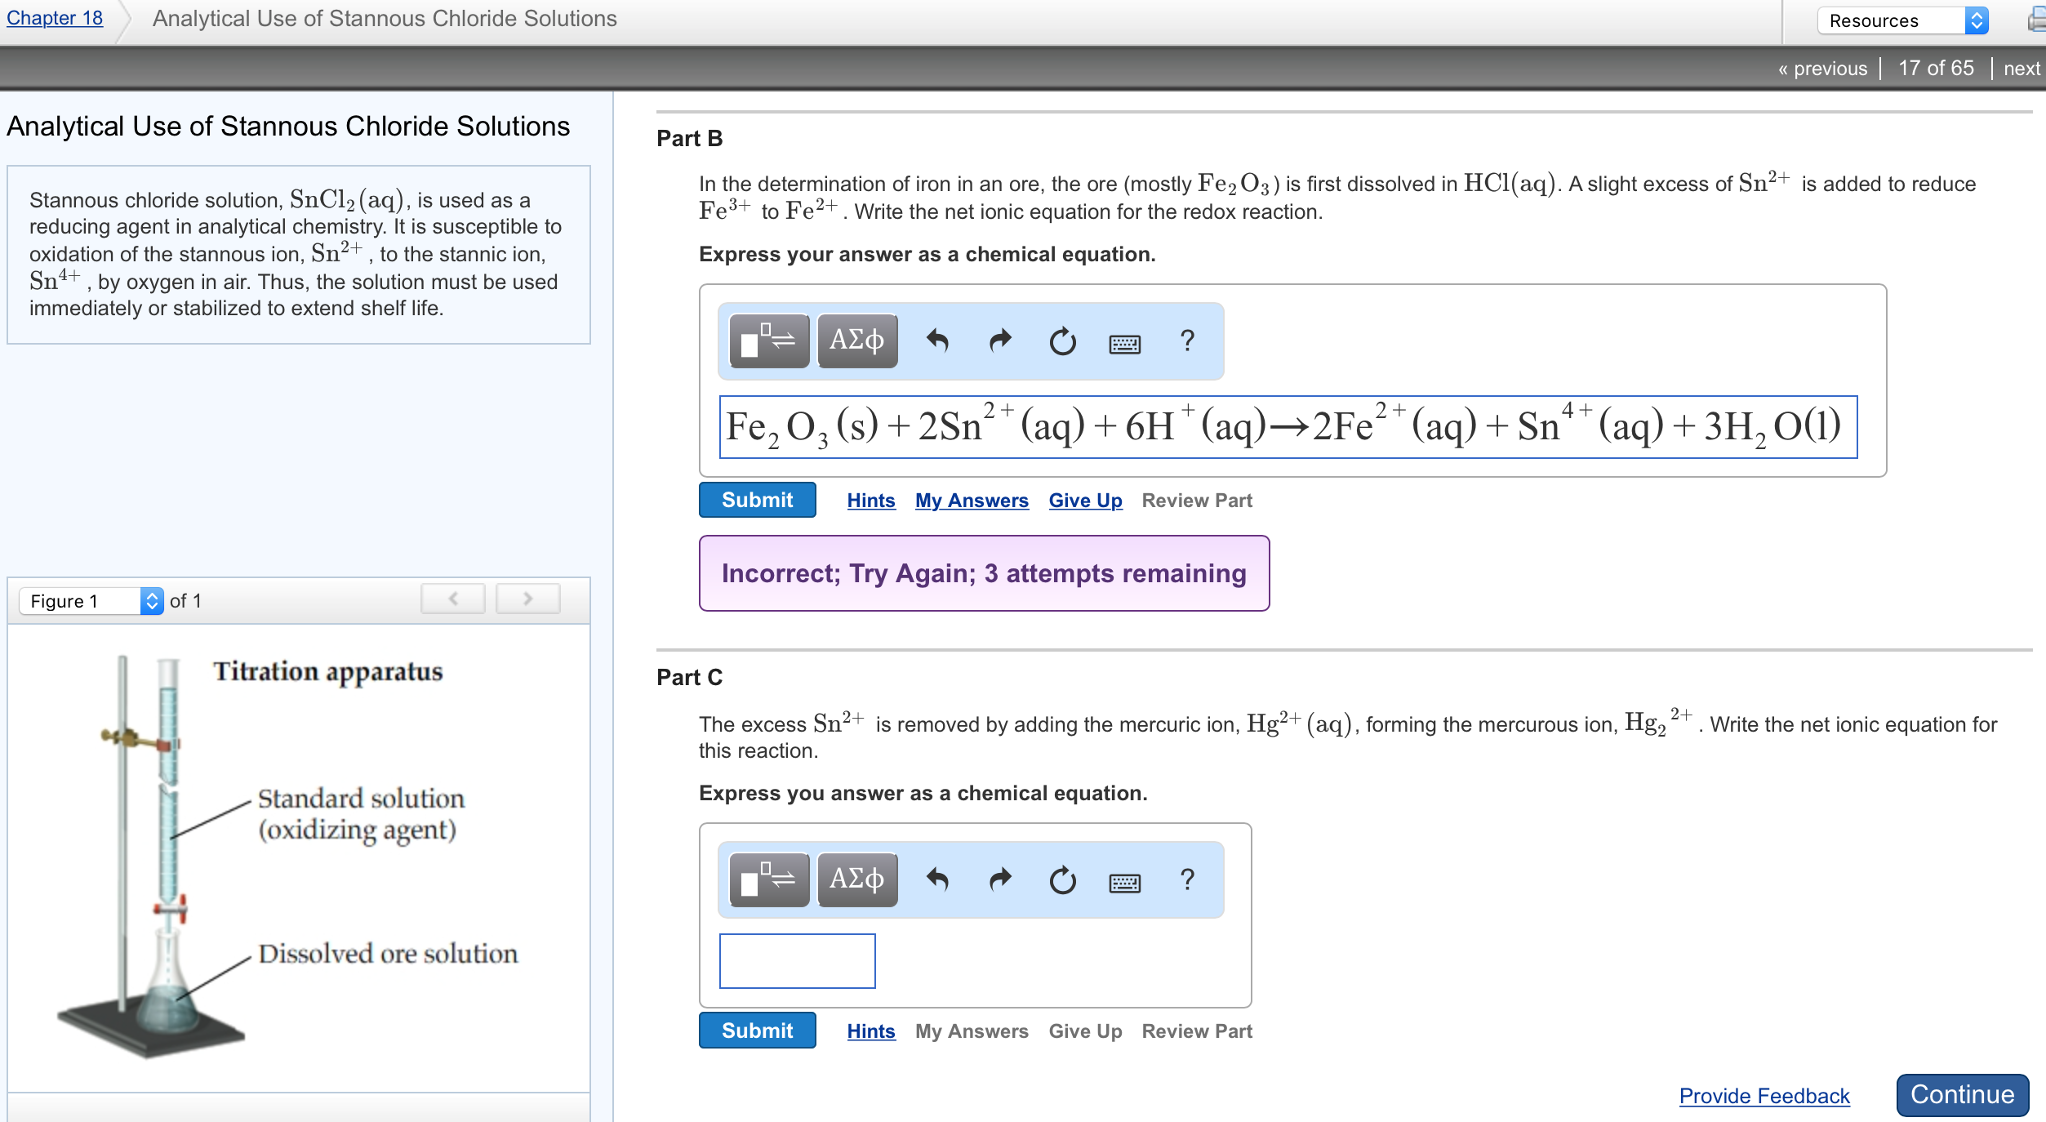Click Review Part text for Part B

coord(1197,500)
